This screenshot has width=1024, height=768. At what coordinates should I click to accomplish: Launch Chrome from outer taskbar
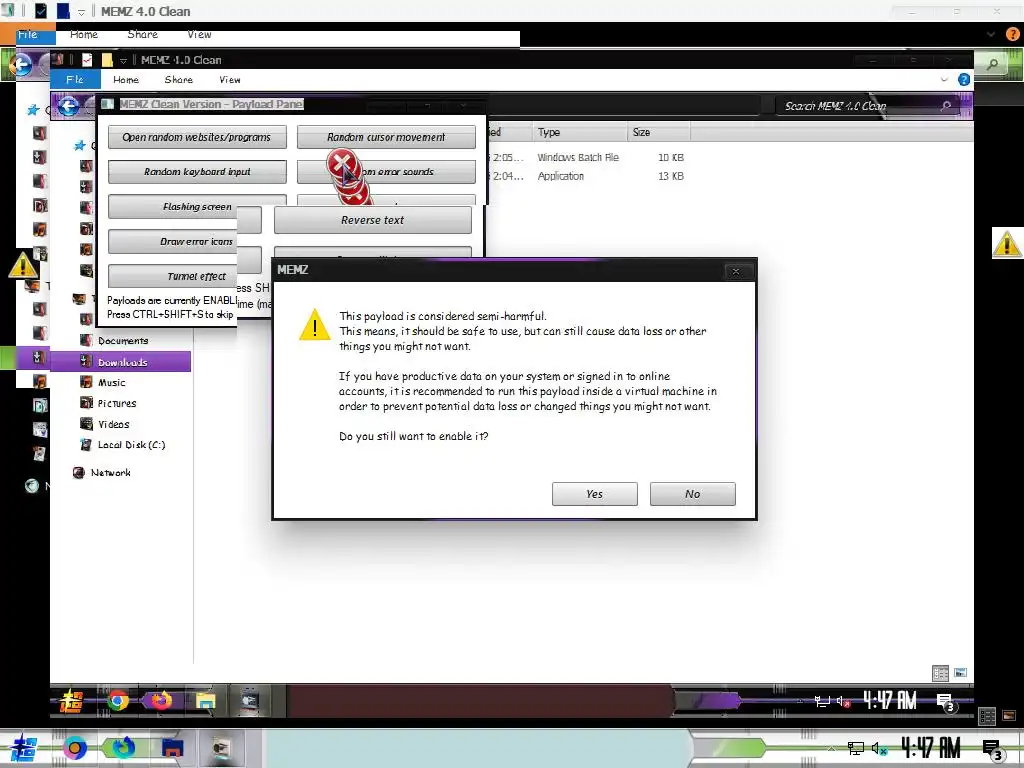(x=74, y=748)
